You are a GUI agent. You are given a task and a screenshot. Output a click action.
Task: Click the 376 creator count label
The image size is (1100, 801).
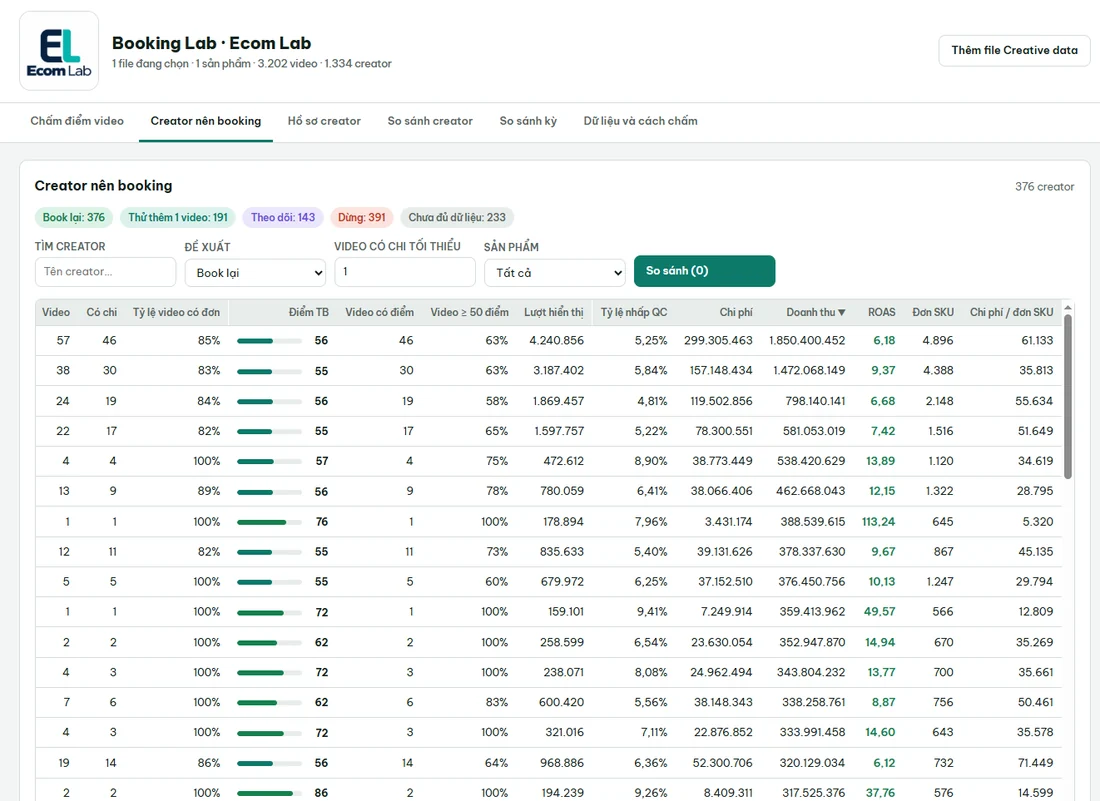[1045, 187]
